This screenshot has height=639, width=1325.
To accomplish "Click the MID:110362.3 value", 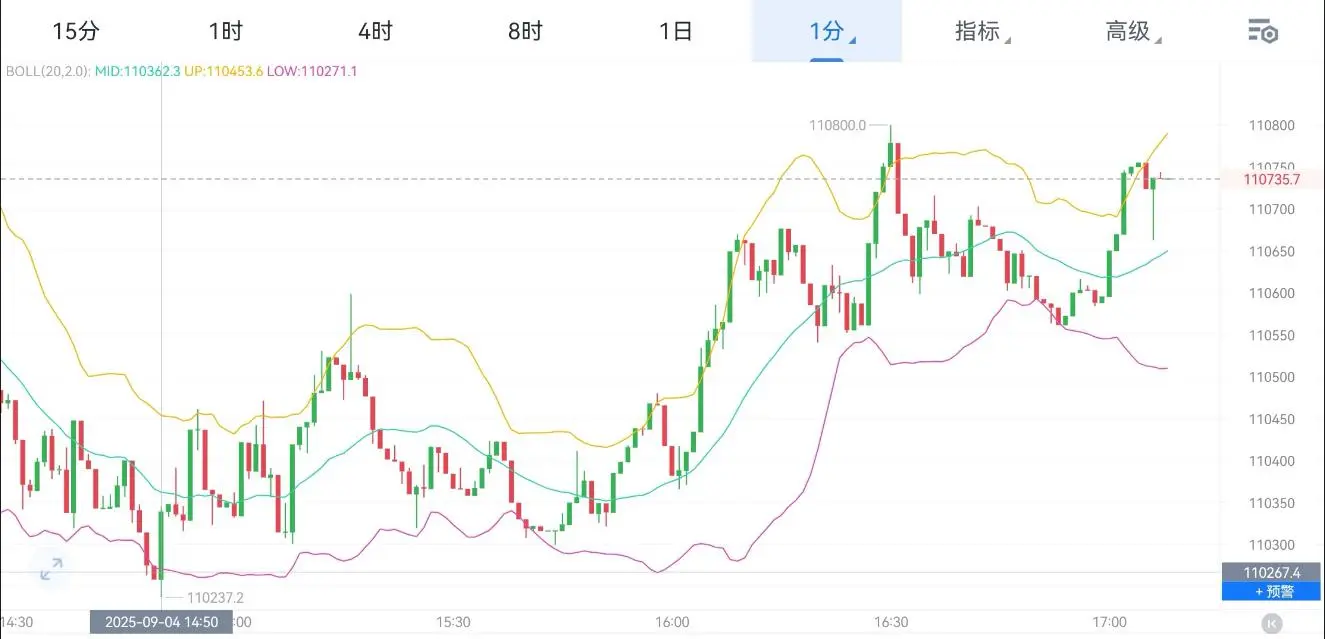I will (138, 71).
